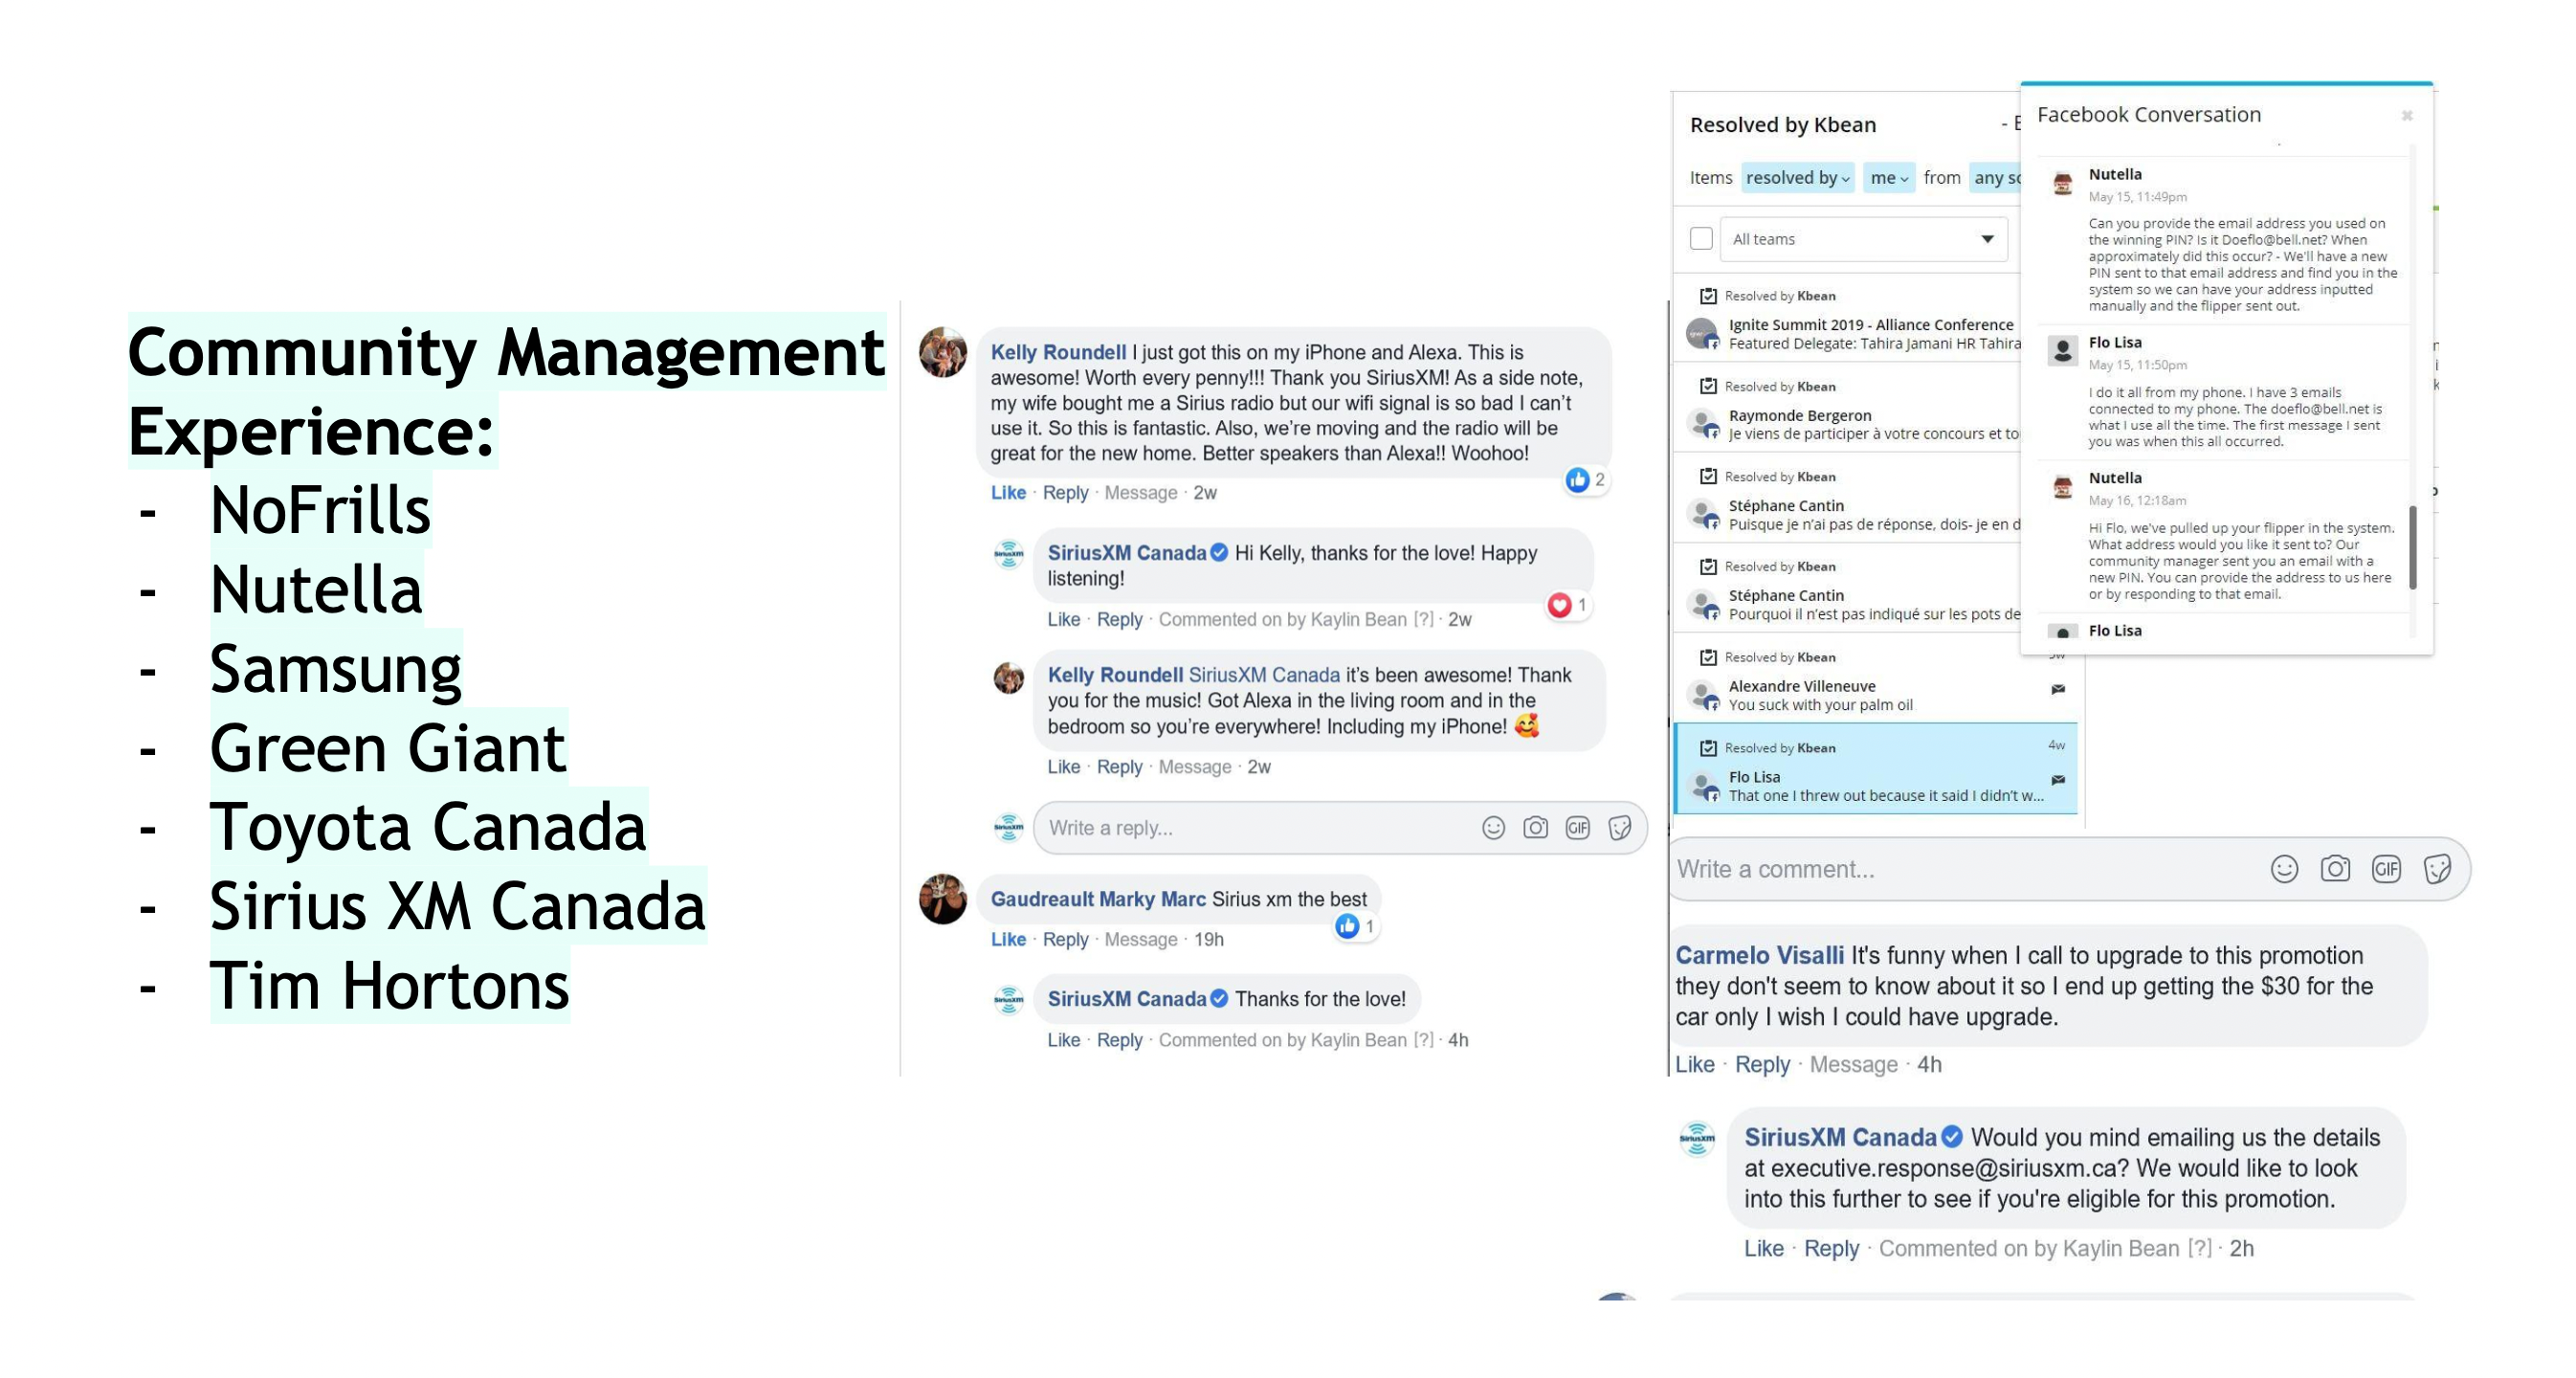Reply to Kelly Roundell's first comment
The image size is (2576, 1378).
(x=1065, y=493)
